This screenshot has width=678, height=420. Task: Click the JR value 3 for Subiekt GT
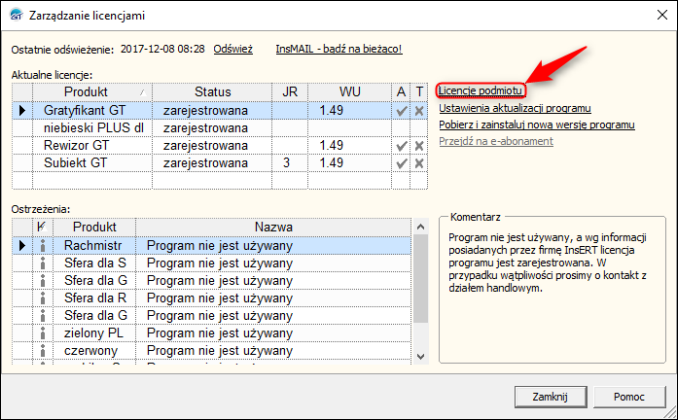pos(286,163)
